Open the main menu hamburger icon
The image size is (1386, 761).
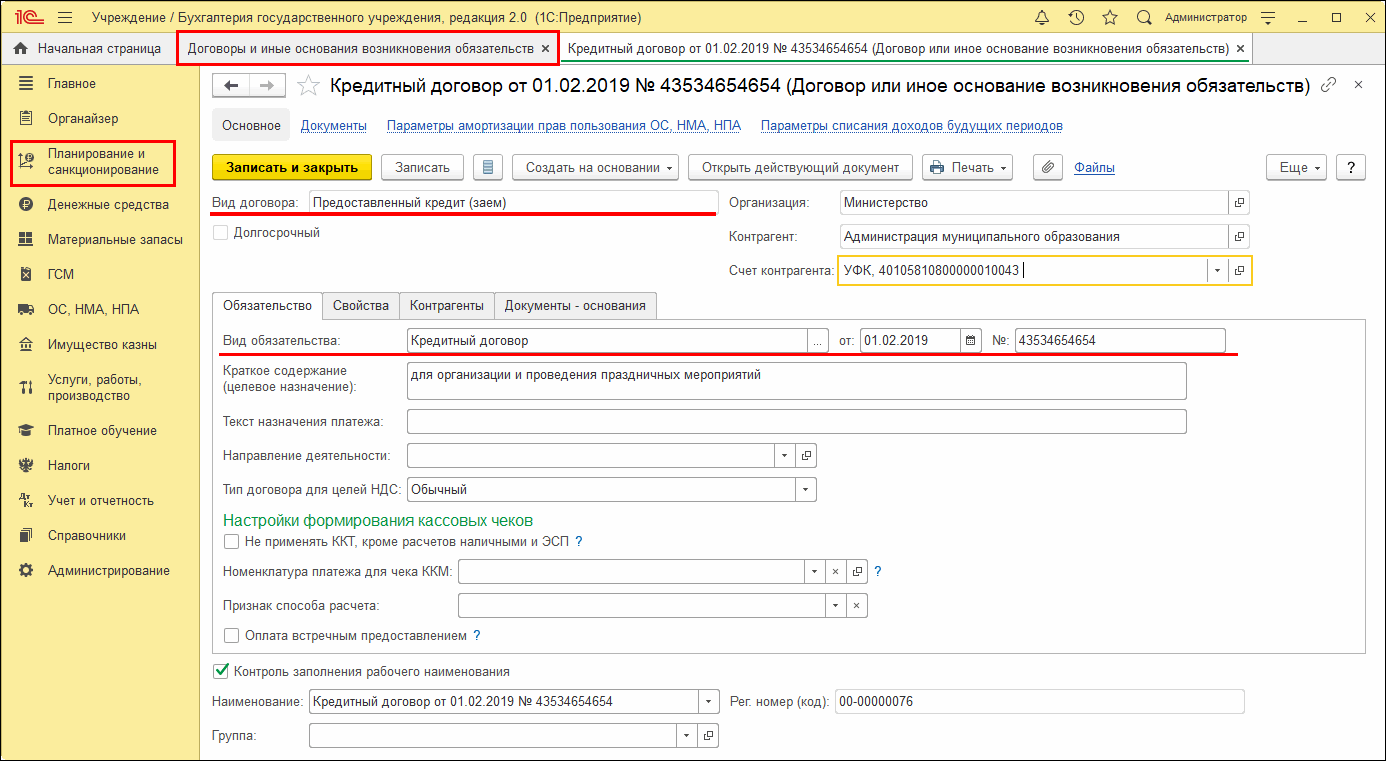click(65, 18)
